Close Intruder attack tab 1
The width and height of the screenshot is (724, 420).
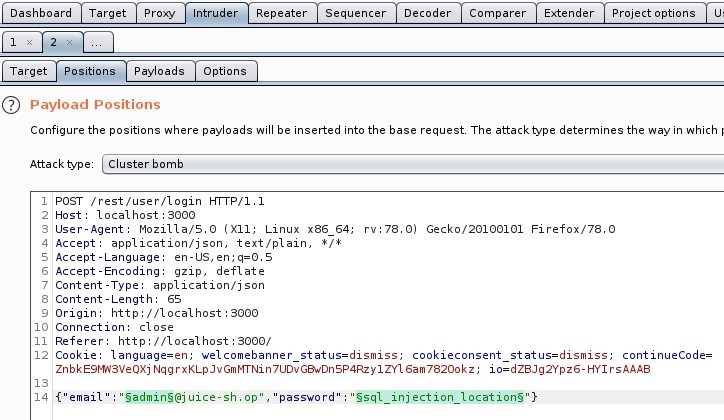point(30,42)
